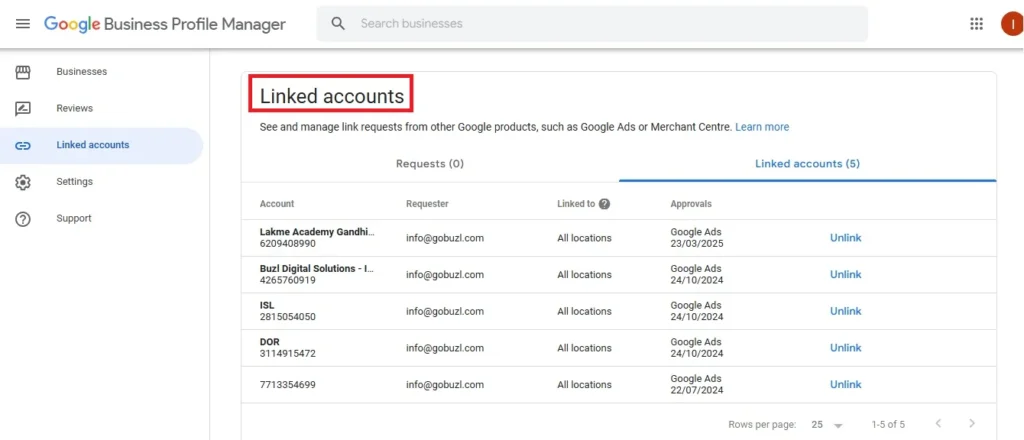Viewport: 1024px width, 440px height.
Task: Open Linked accounts in the sidebar
Action: pos(92,145)
